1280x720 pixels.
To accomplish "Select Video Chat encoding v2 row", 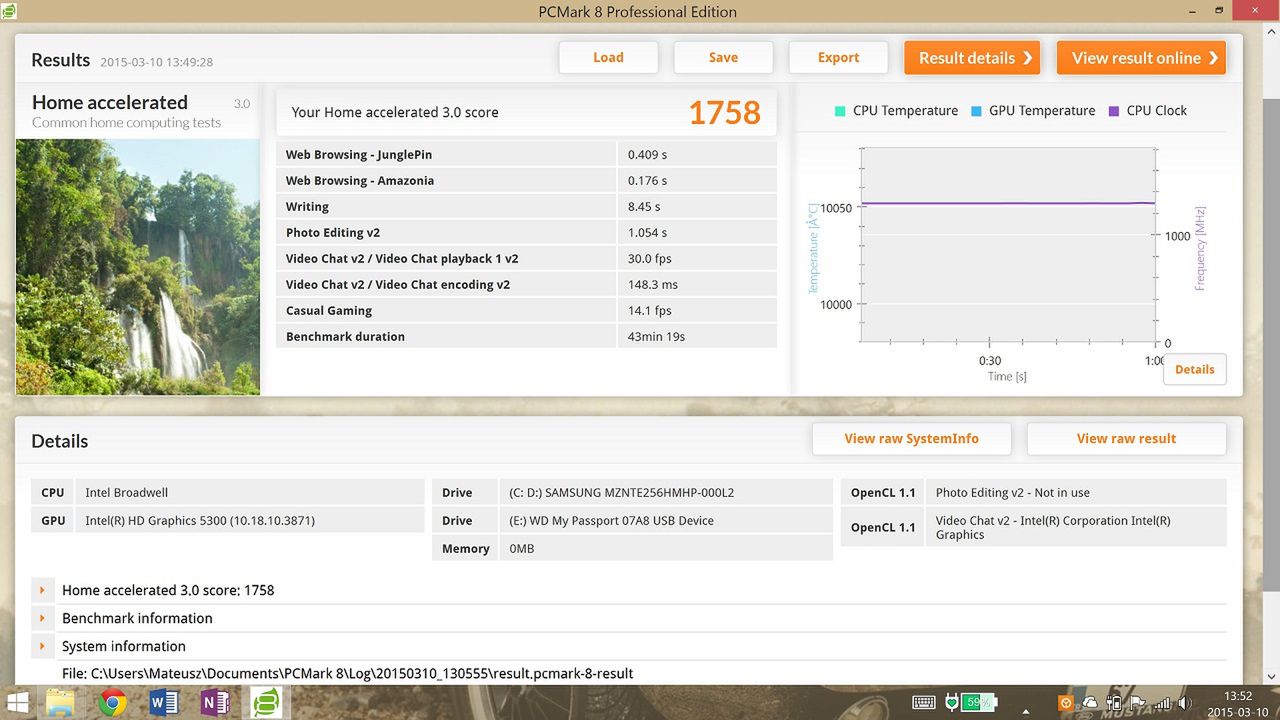I will [x=526, y=284].
